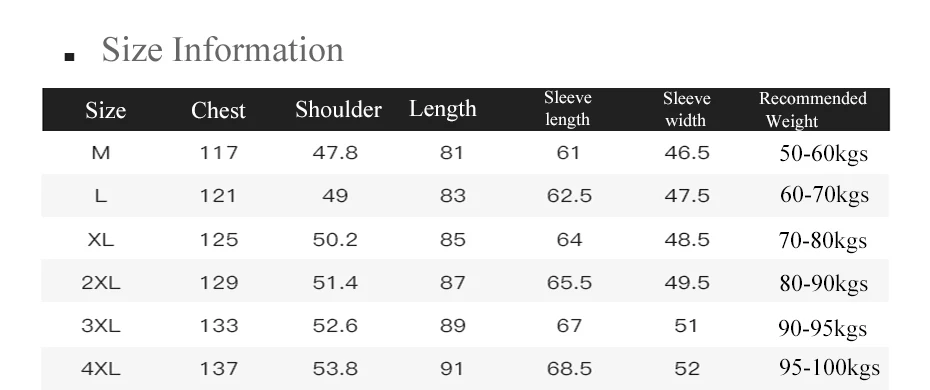Select the 4XL size row label
Image resolution: width=930 pixels, height=390 pixels.
[x=101, y=369]
